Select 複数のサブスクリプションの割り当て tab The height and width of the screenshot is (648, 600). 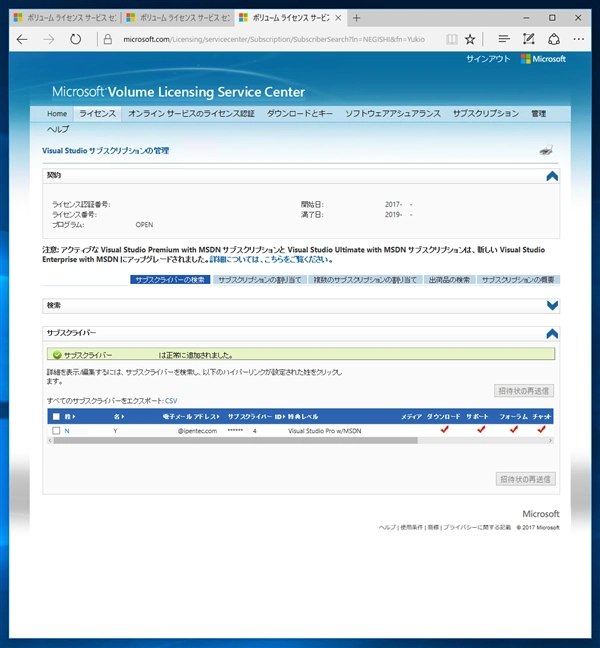365,280
